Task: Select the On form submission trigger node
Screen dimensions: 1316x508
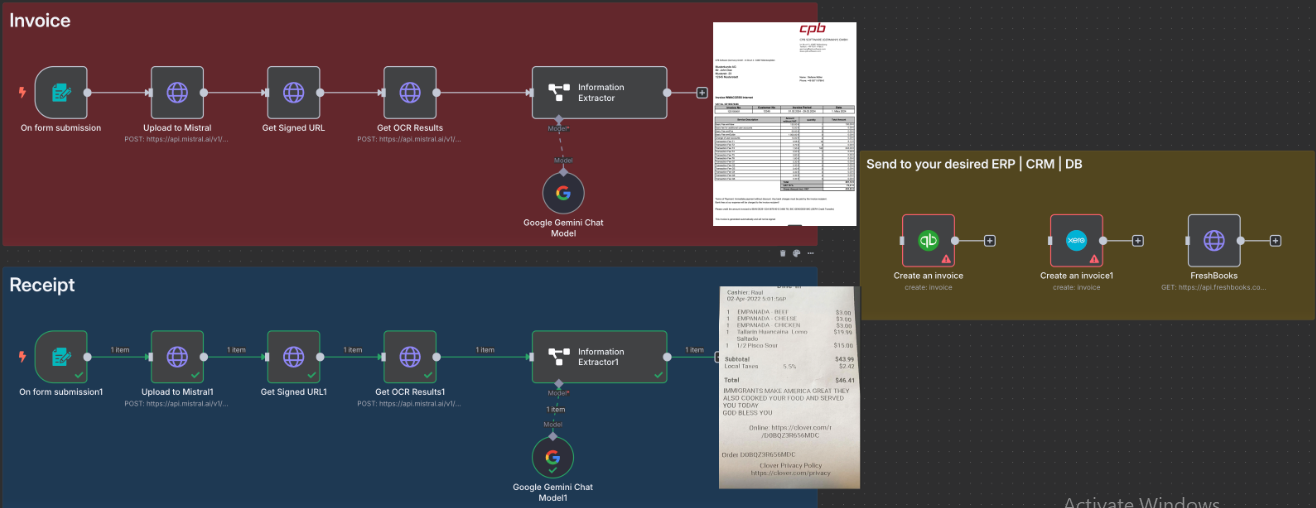Action: pyautogui.click(x=61, y=92)
